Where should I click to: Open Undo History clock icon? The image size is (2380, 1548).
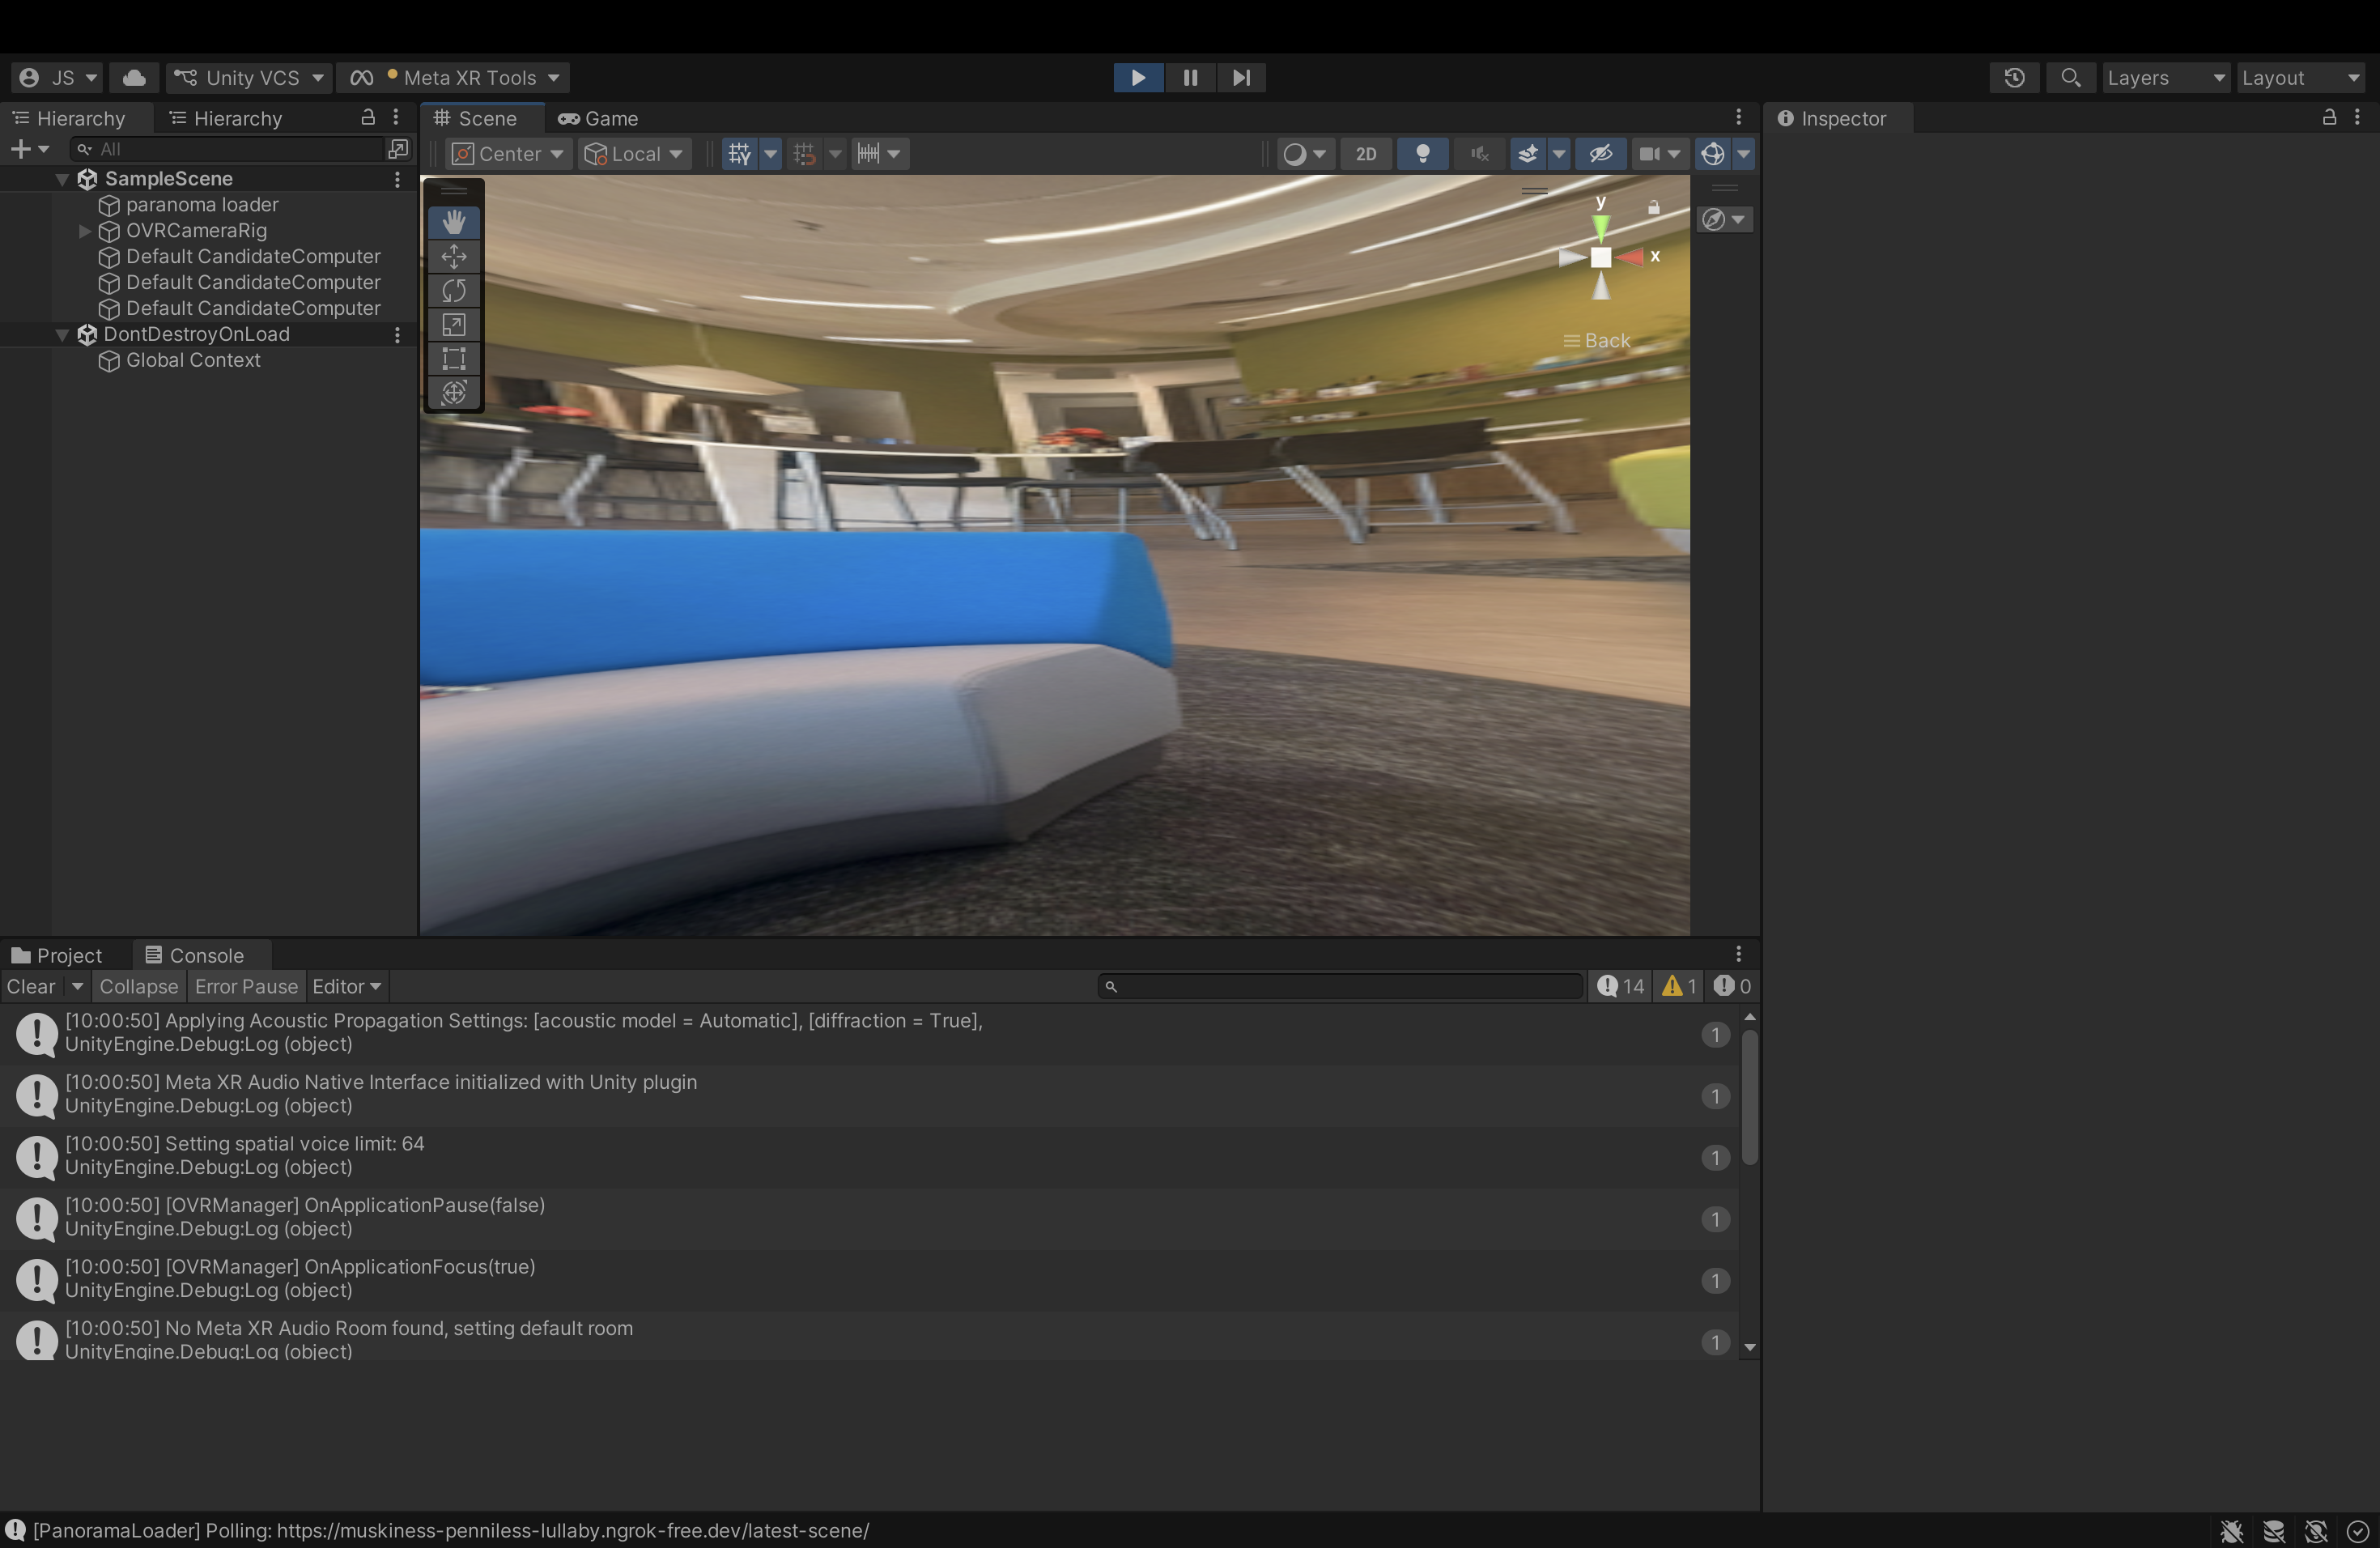(x=2014, y=78)
